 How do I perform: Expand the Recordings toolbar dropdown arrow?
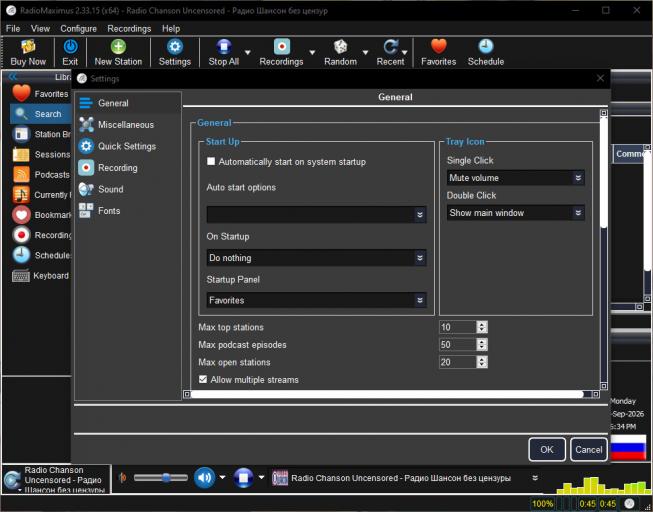(x=312, y=53)
